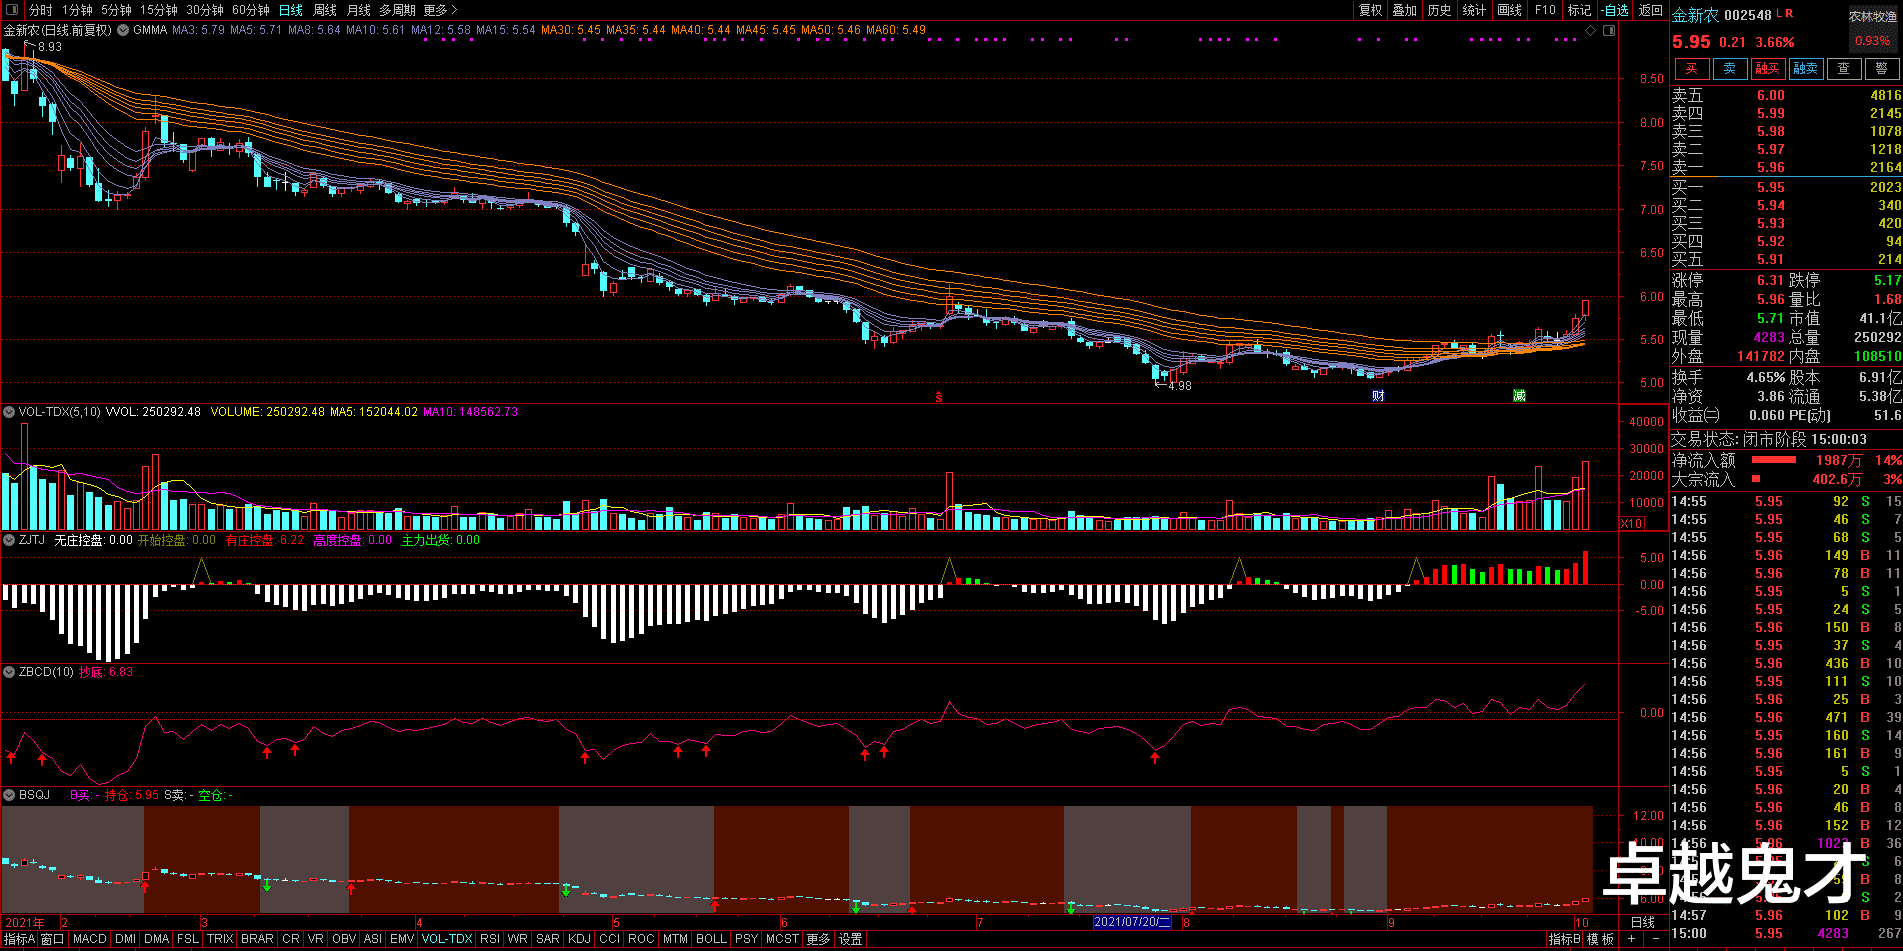Expand the 更多 indicators list at bottom
Screen dimensions: 1903x951
[818, 939]
